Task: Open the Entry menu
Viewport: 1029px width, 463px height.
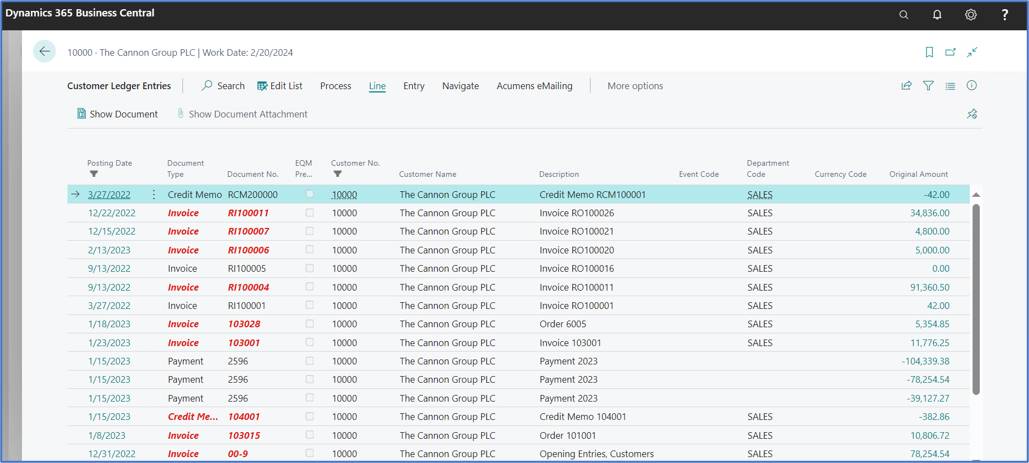Action: (x=414, y=86)
